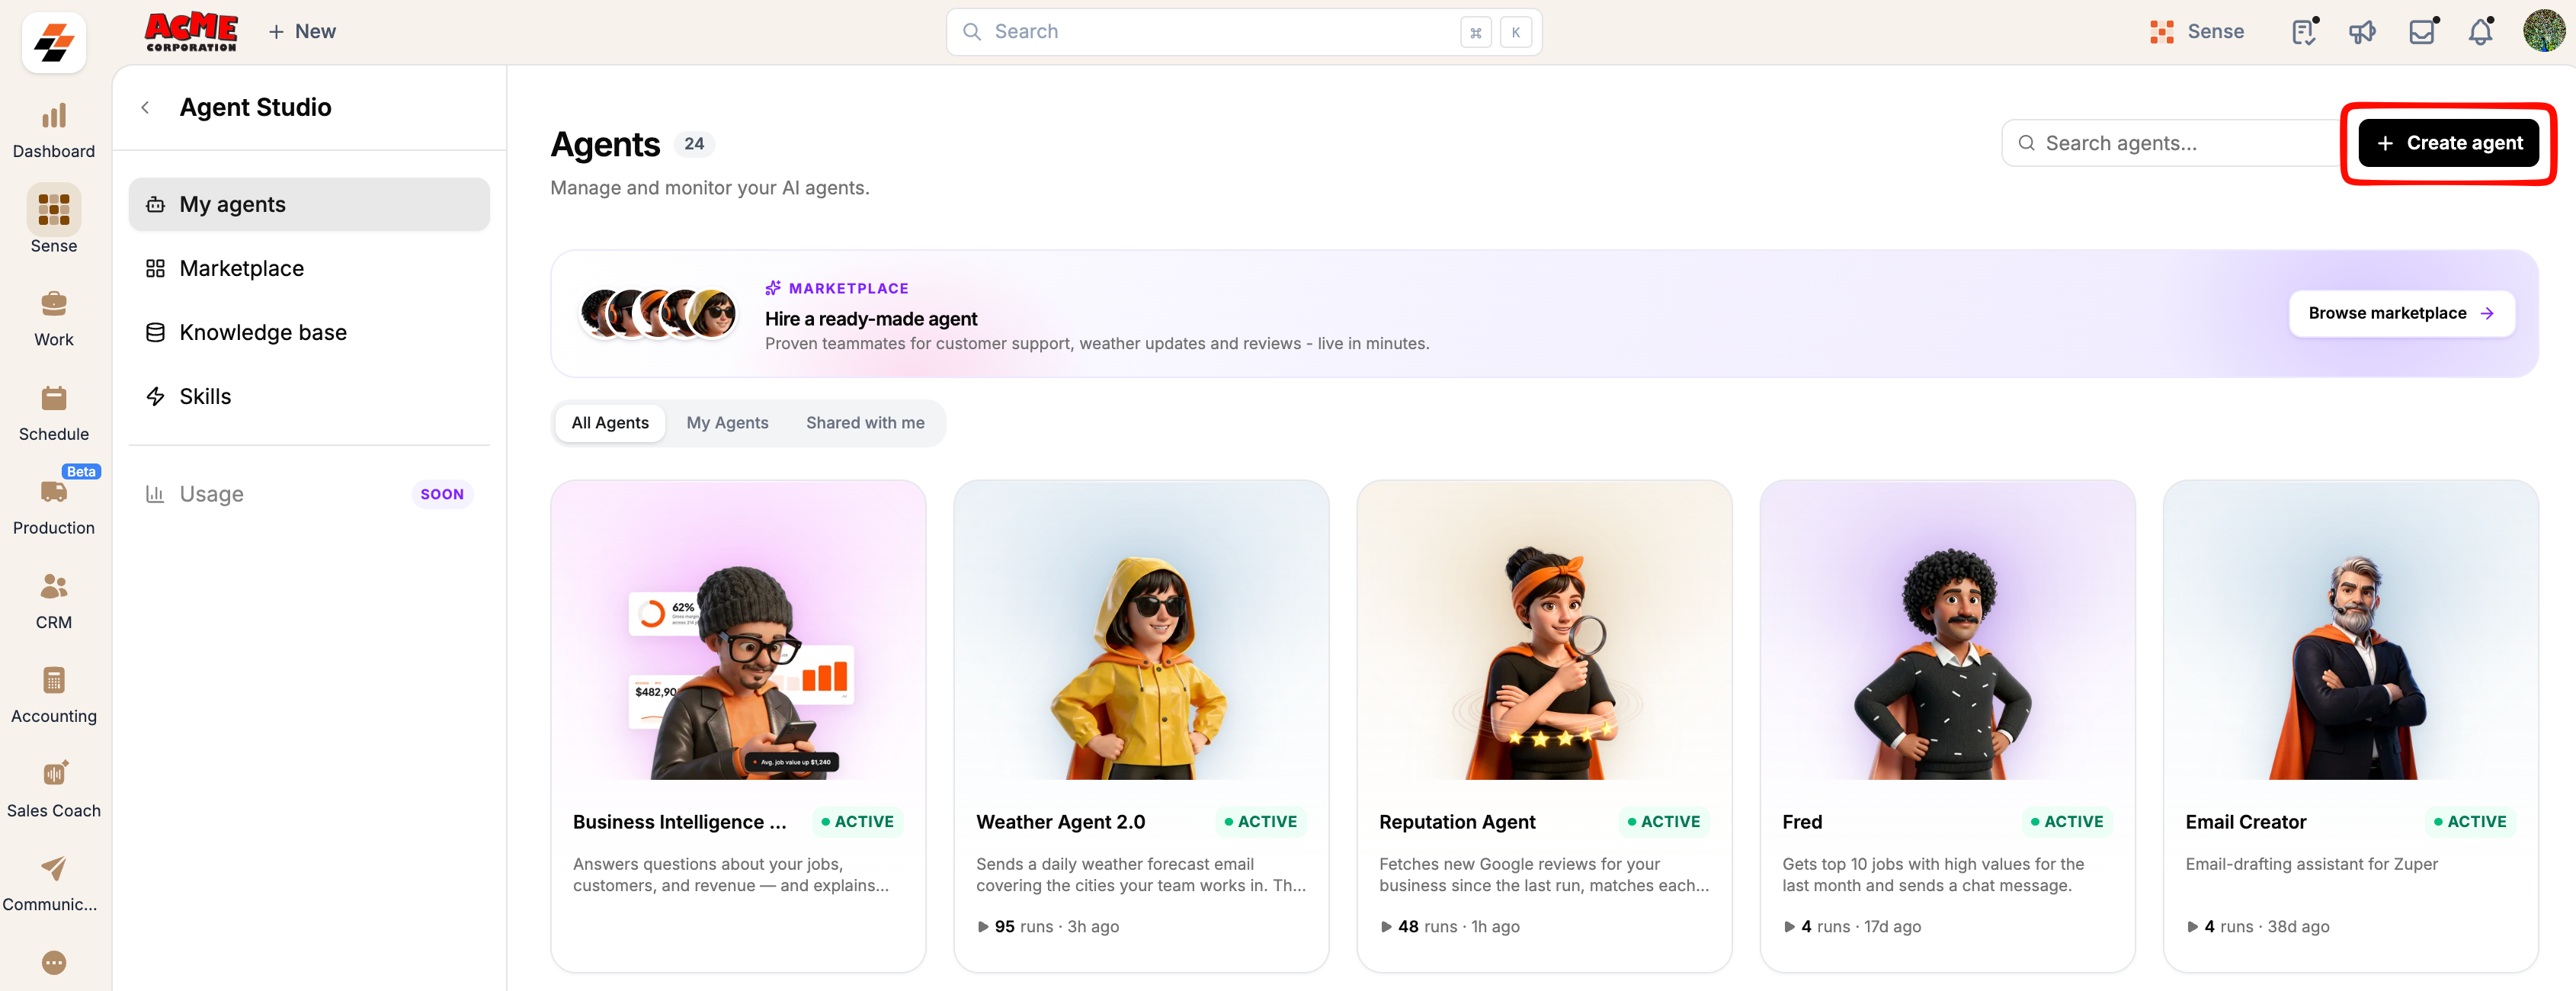Click the New button in header
The image size is (2576, 991).
click(x=302, y=31)
